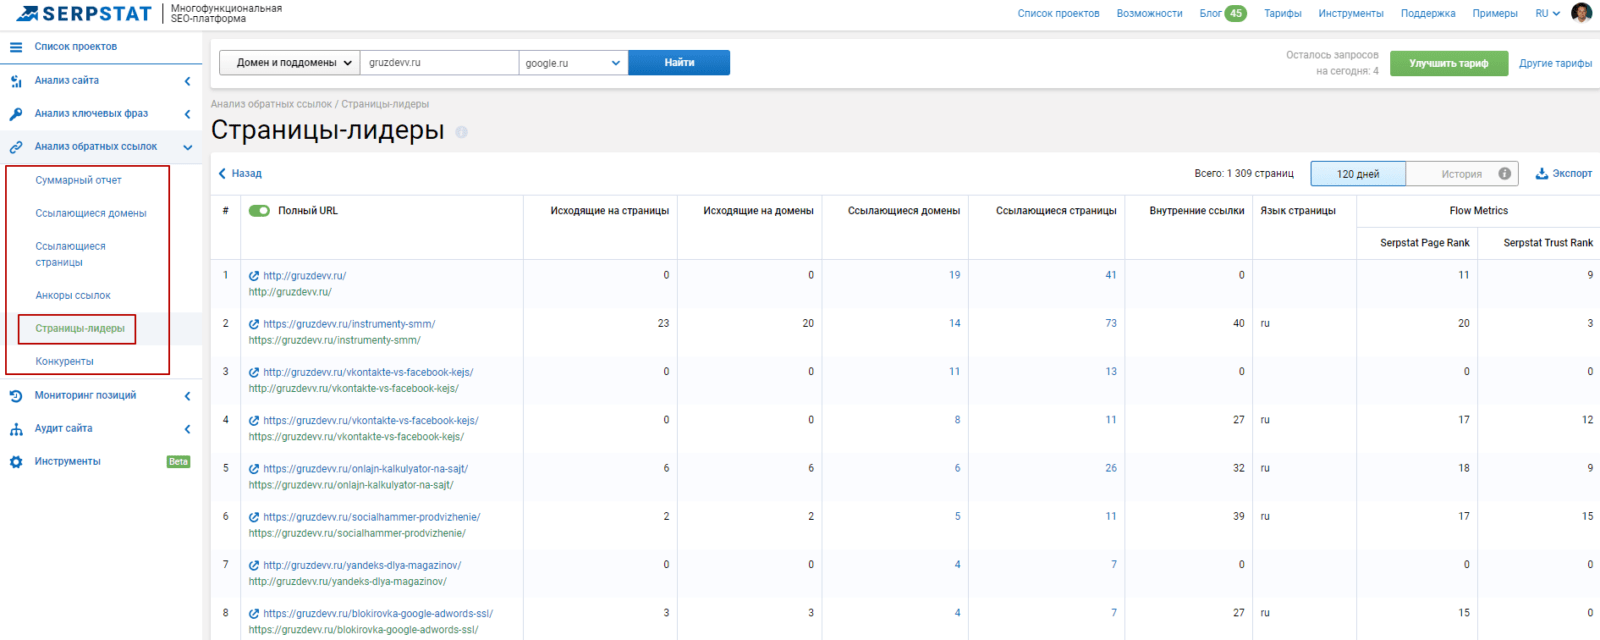Open external link icon for row 4 https vkontakte-vs-facebook-kejs

coord(254,421)
